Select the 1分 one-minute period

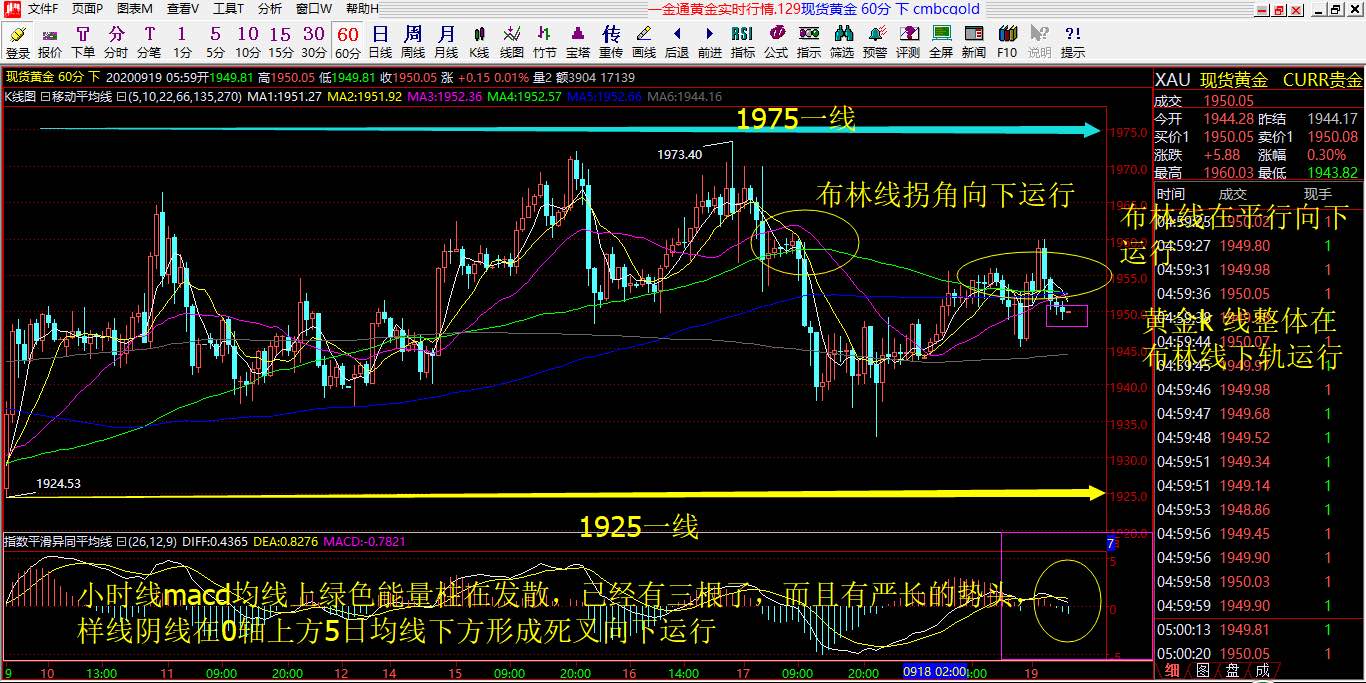point(182,42)
